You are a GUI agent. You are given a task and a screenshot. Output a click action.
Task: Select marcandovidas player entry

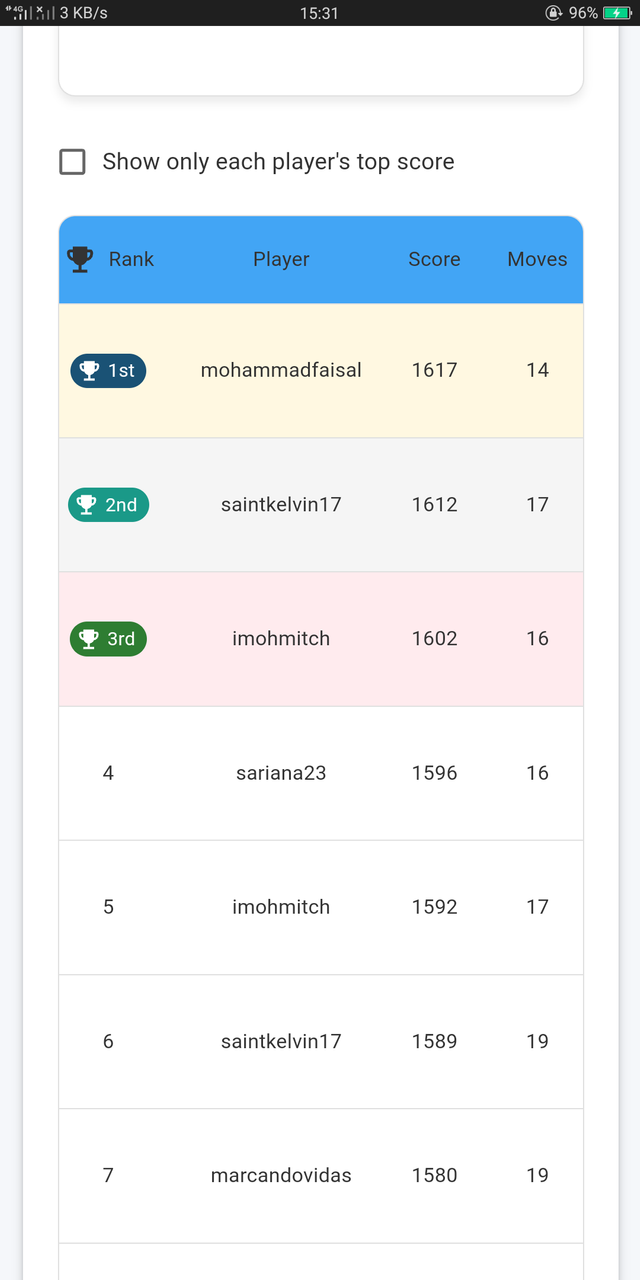point(281,1176)
